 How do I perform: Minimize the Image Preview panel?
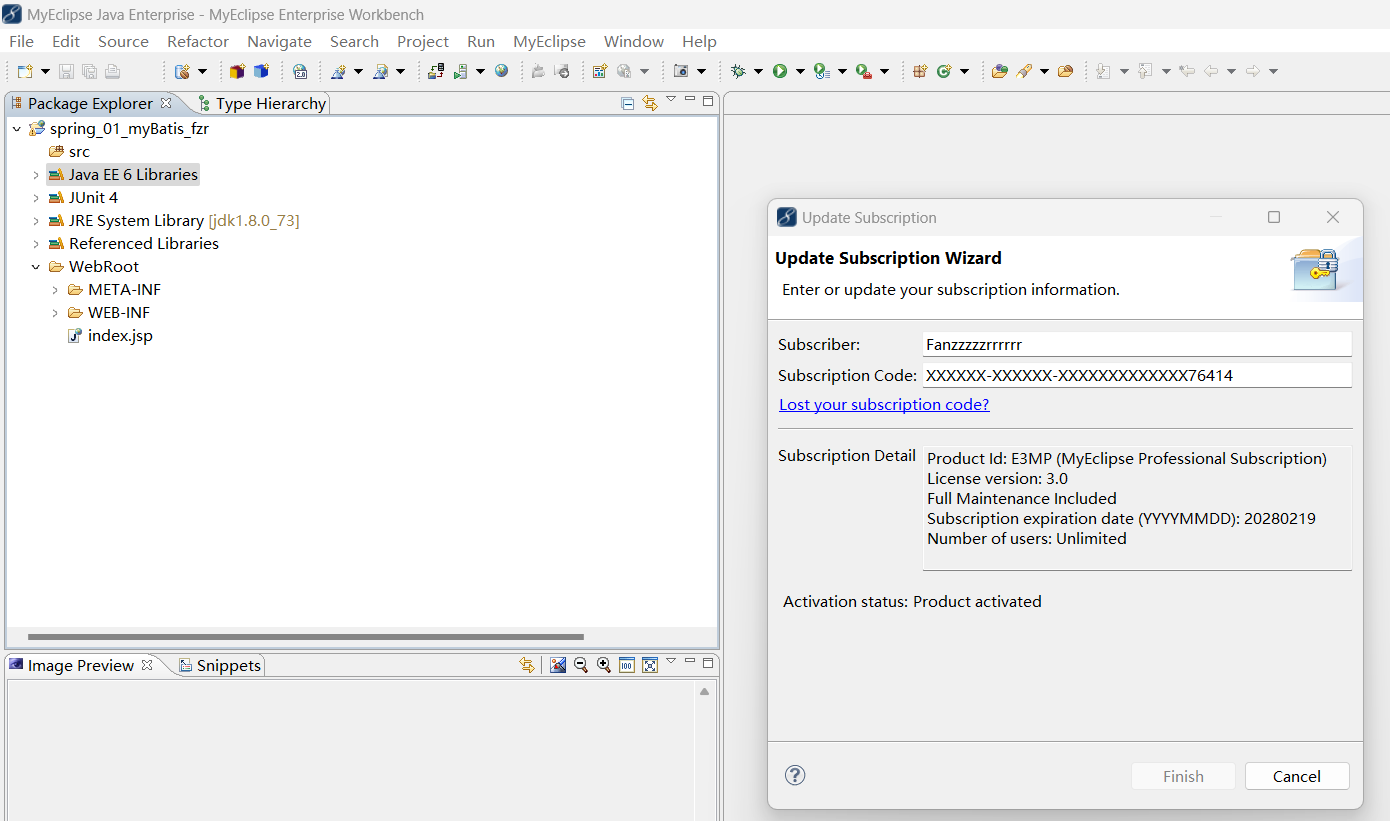click(690, 662)
